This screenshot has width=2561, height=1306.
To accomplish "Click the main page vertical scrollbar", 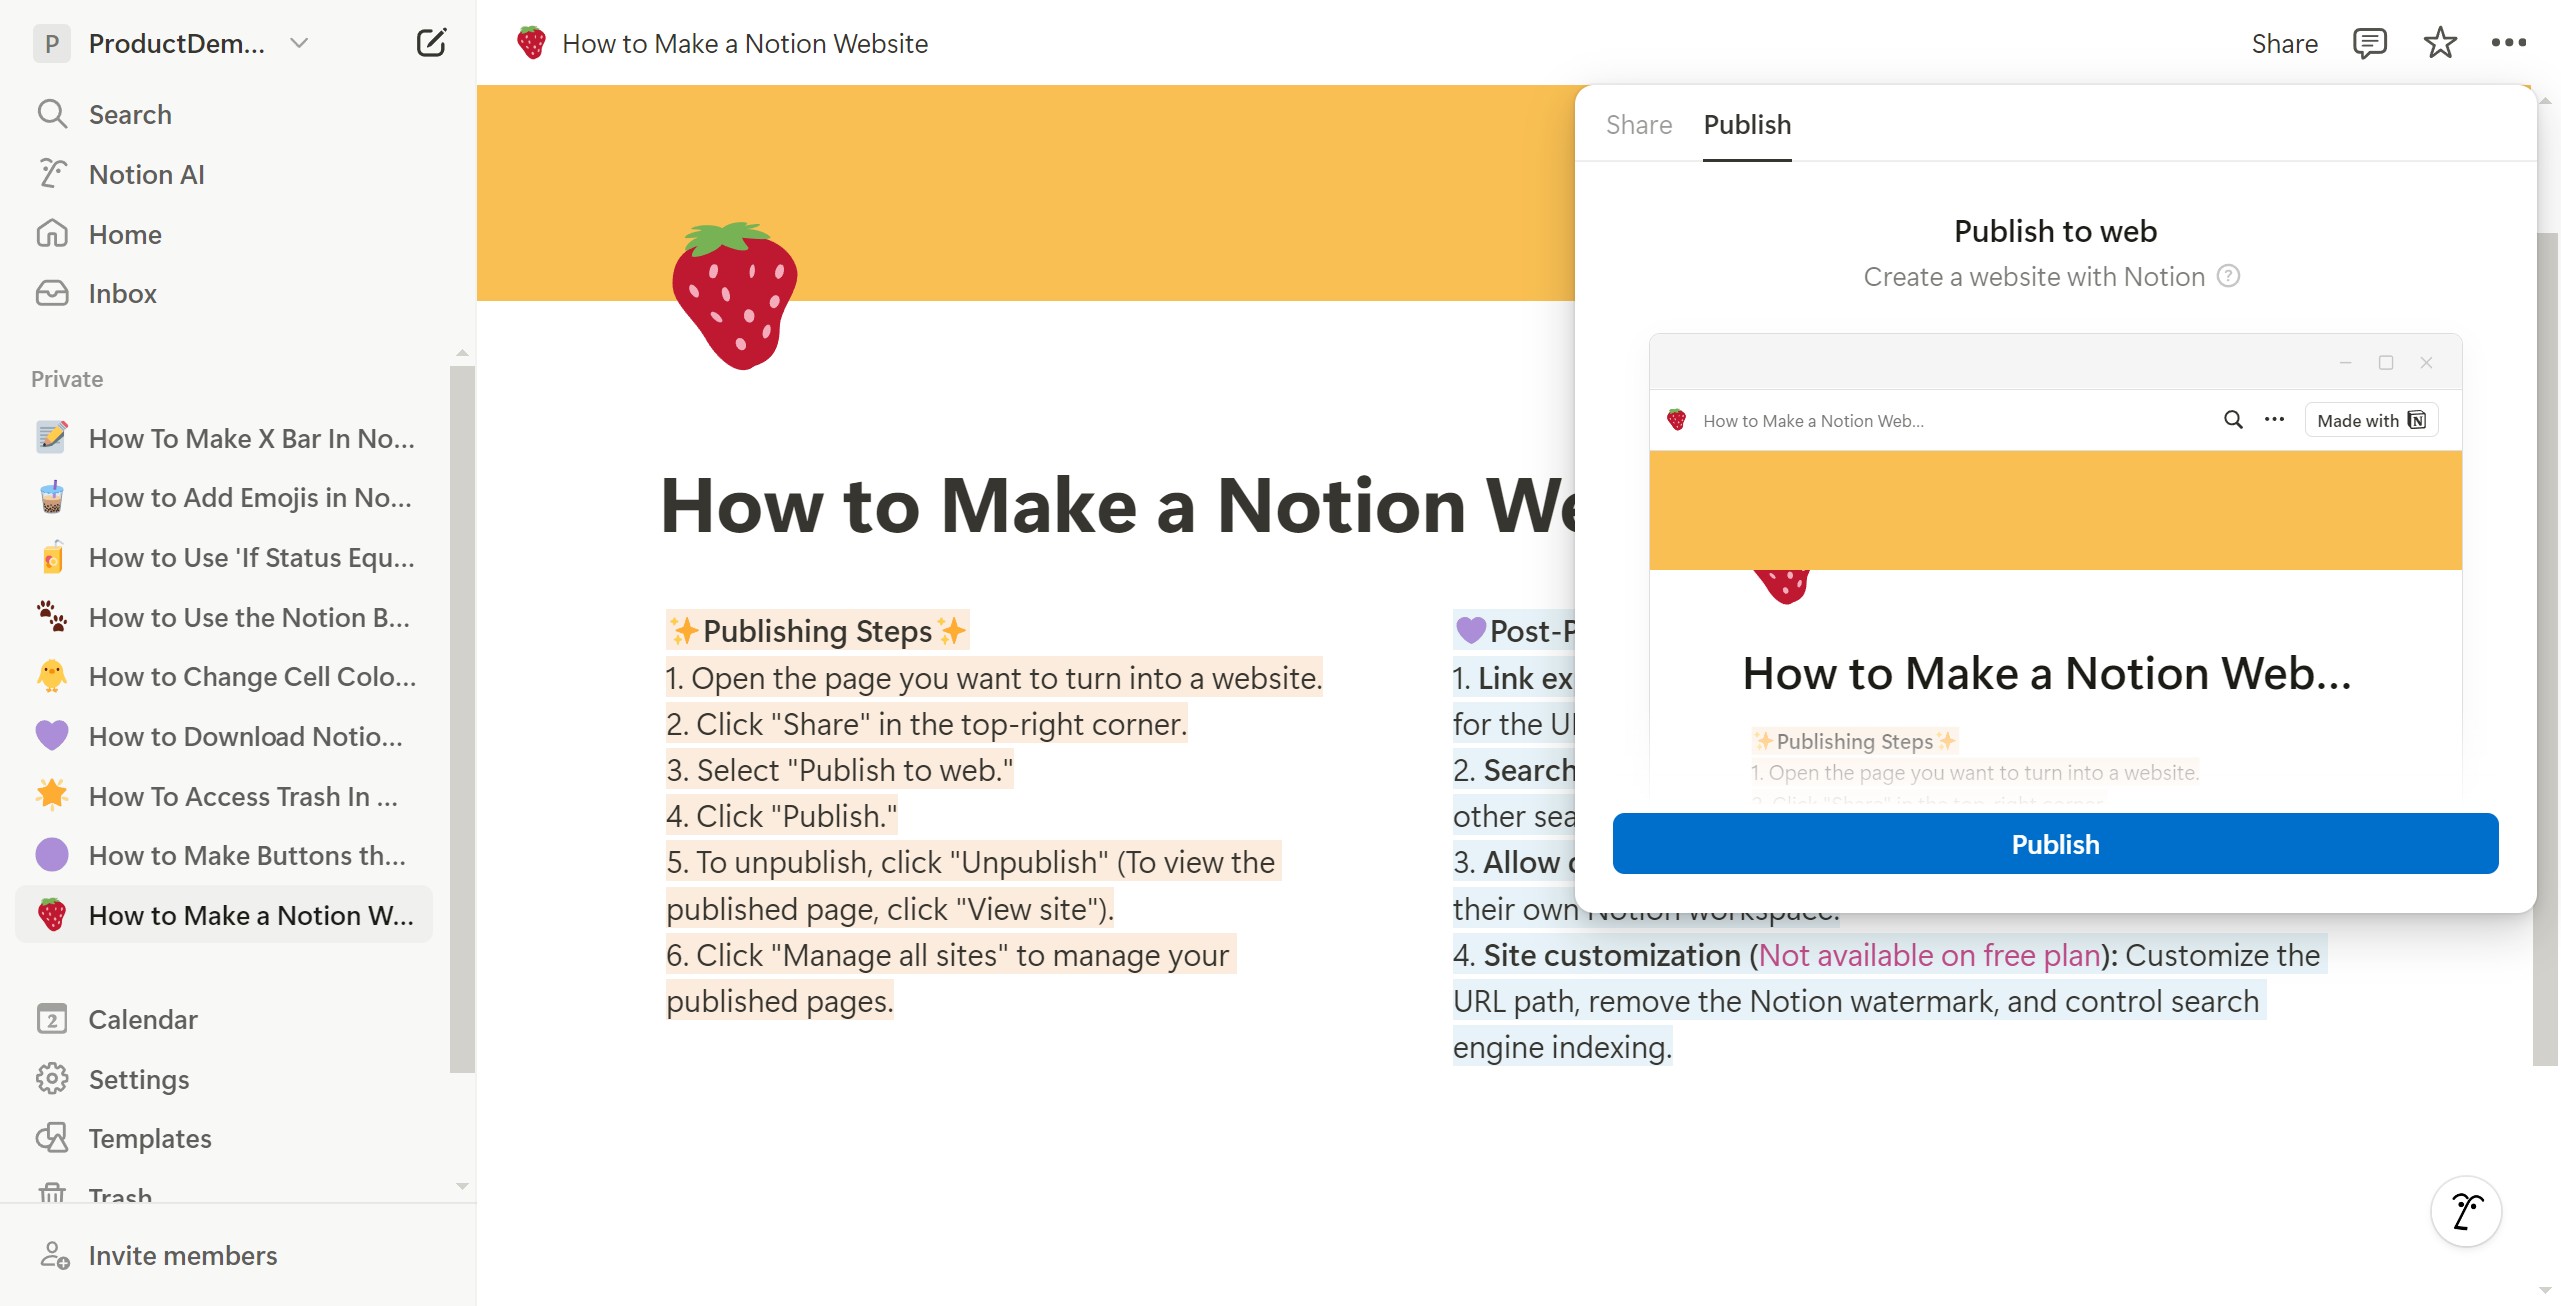I will 2546,650.
